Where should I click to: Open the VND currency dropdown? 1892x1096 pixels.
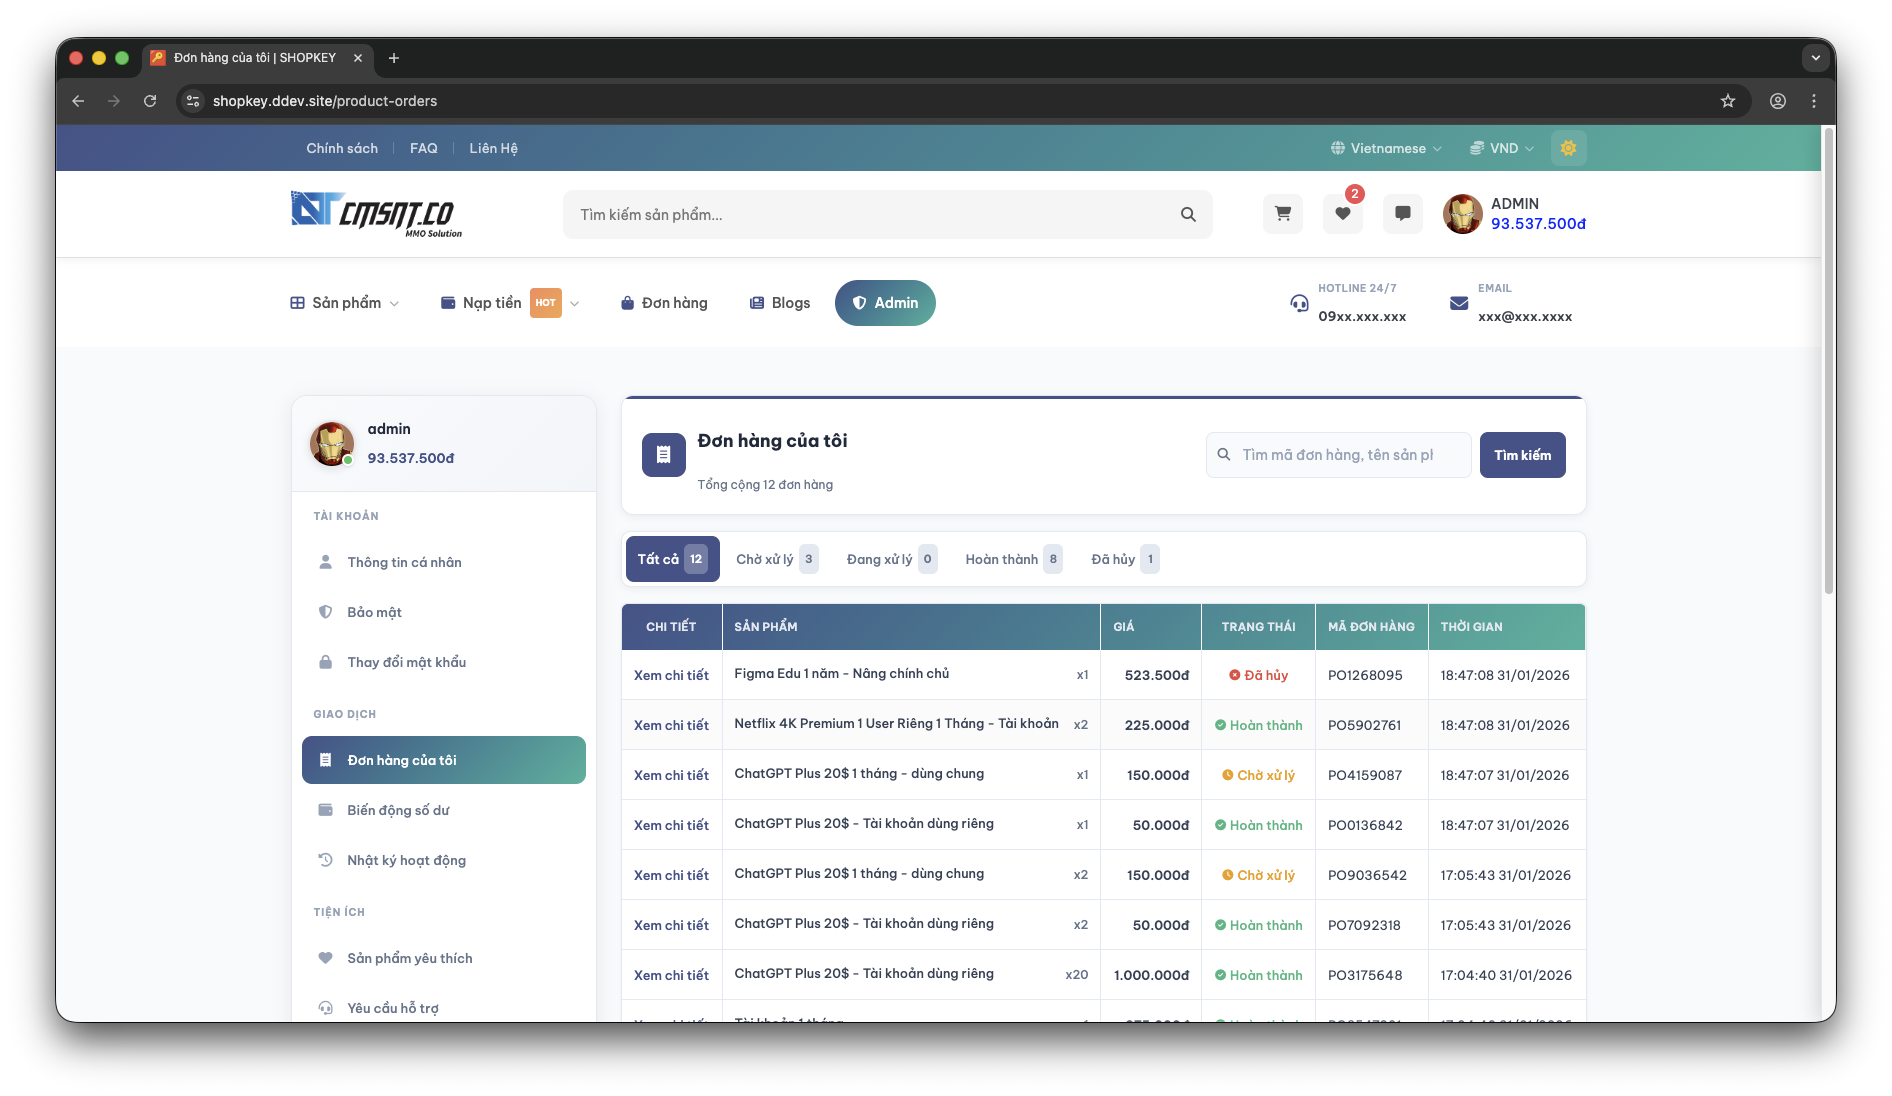tap(1501, 148)
